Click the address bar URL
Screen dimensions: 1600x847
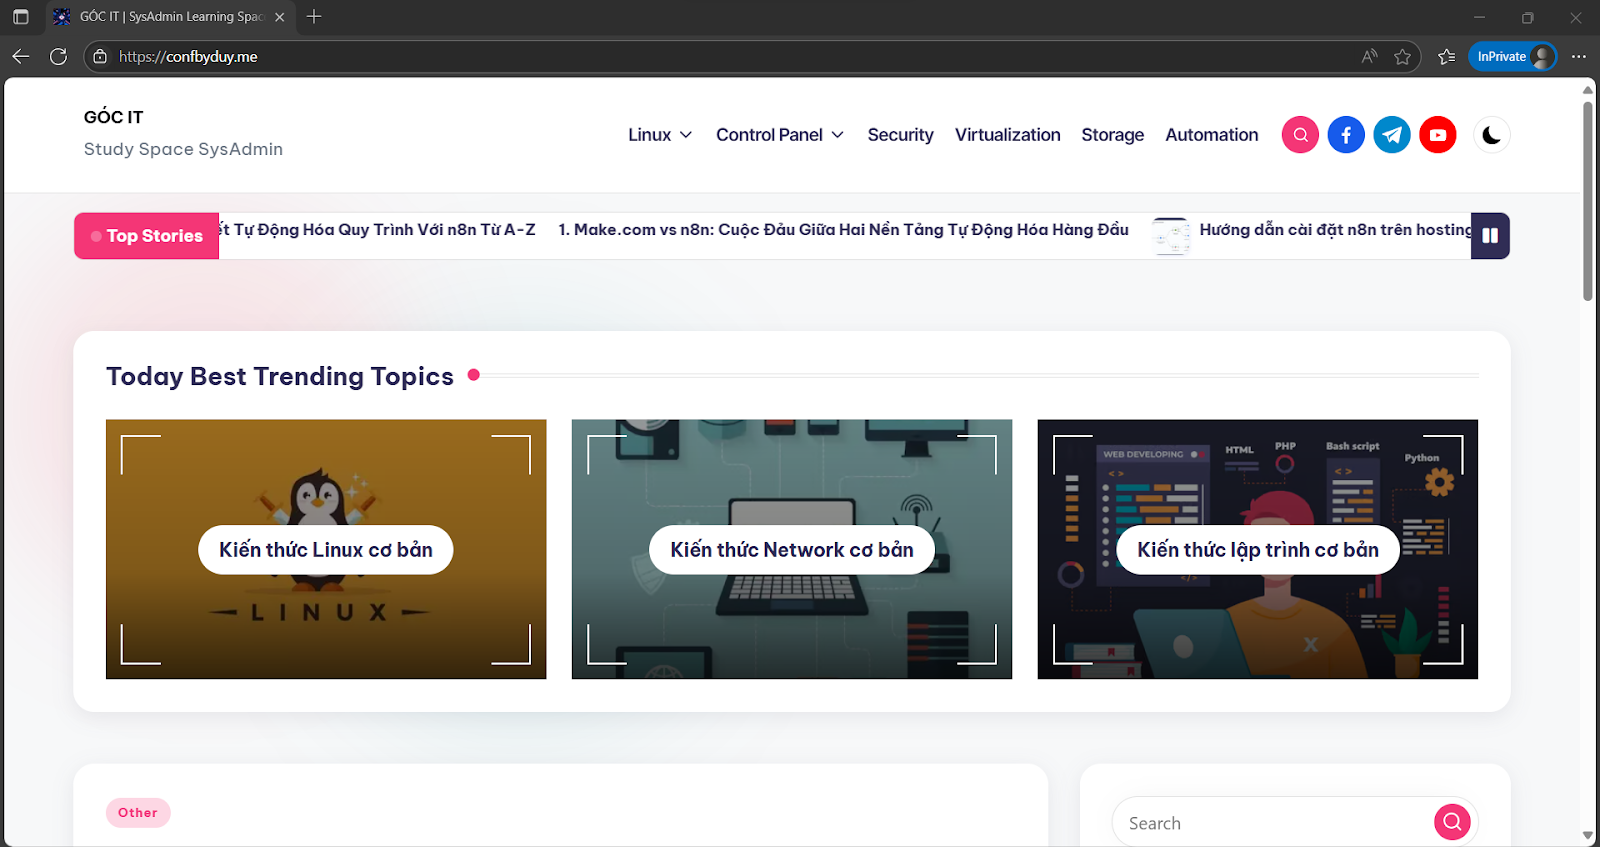(188, 57)
